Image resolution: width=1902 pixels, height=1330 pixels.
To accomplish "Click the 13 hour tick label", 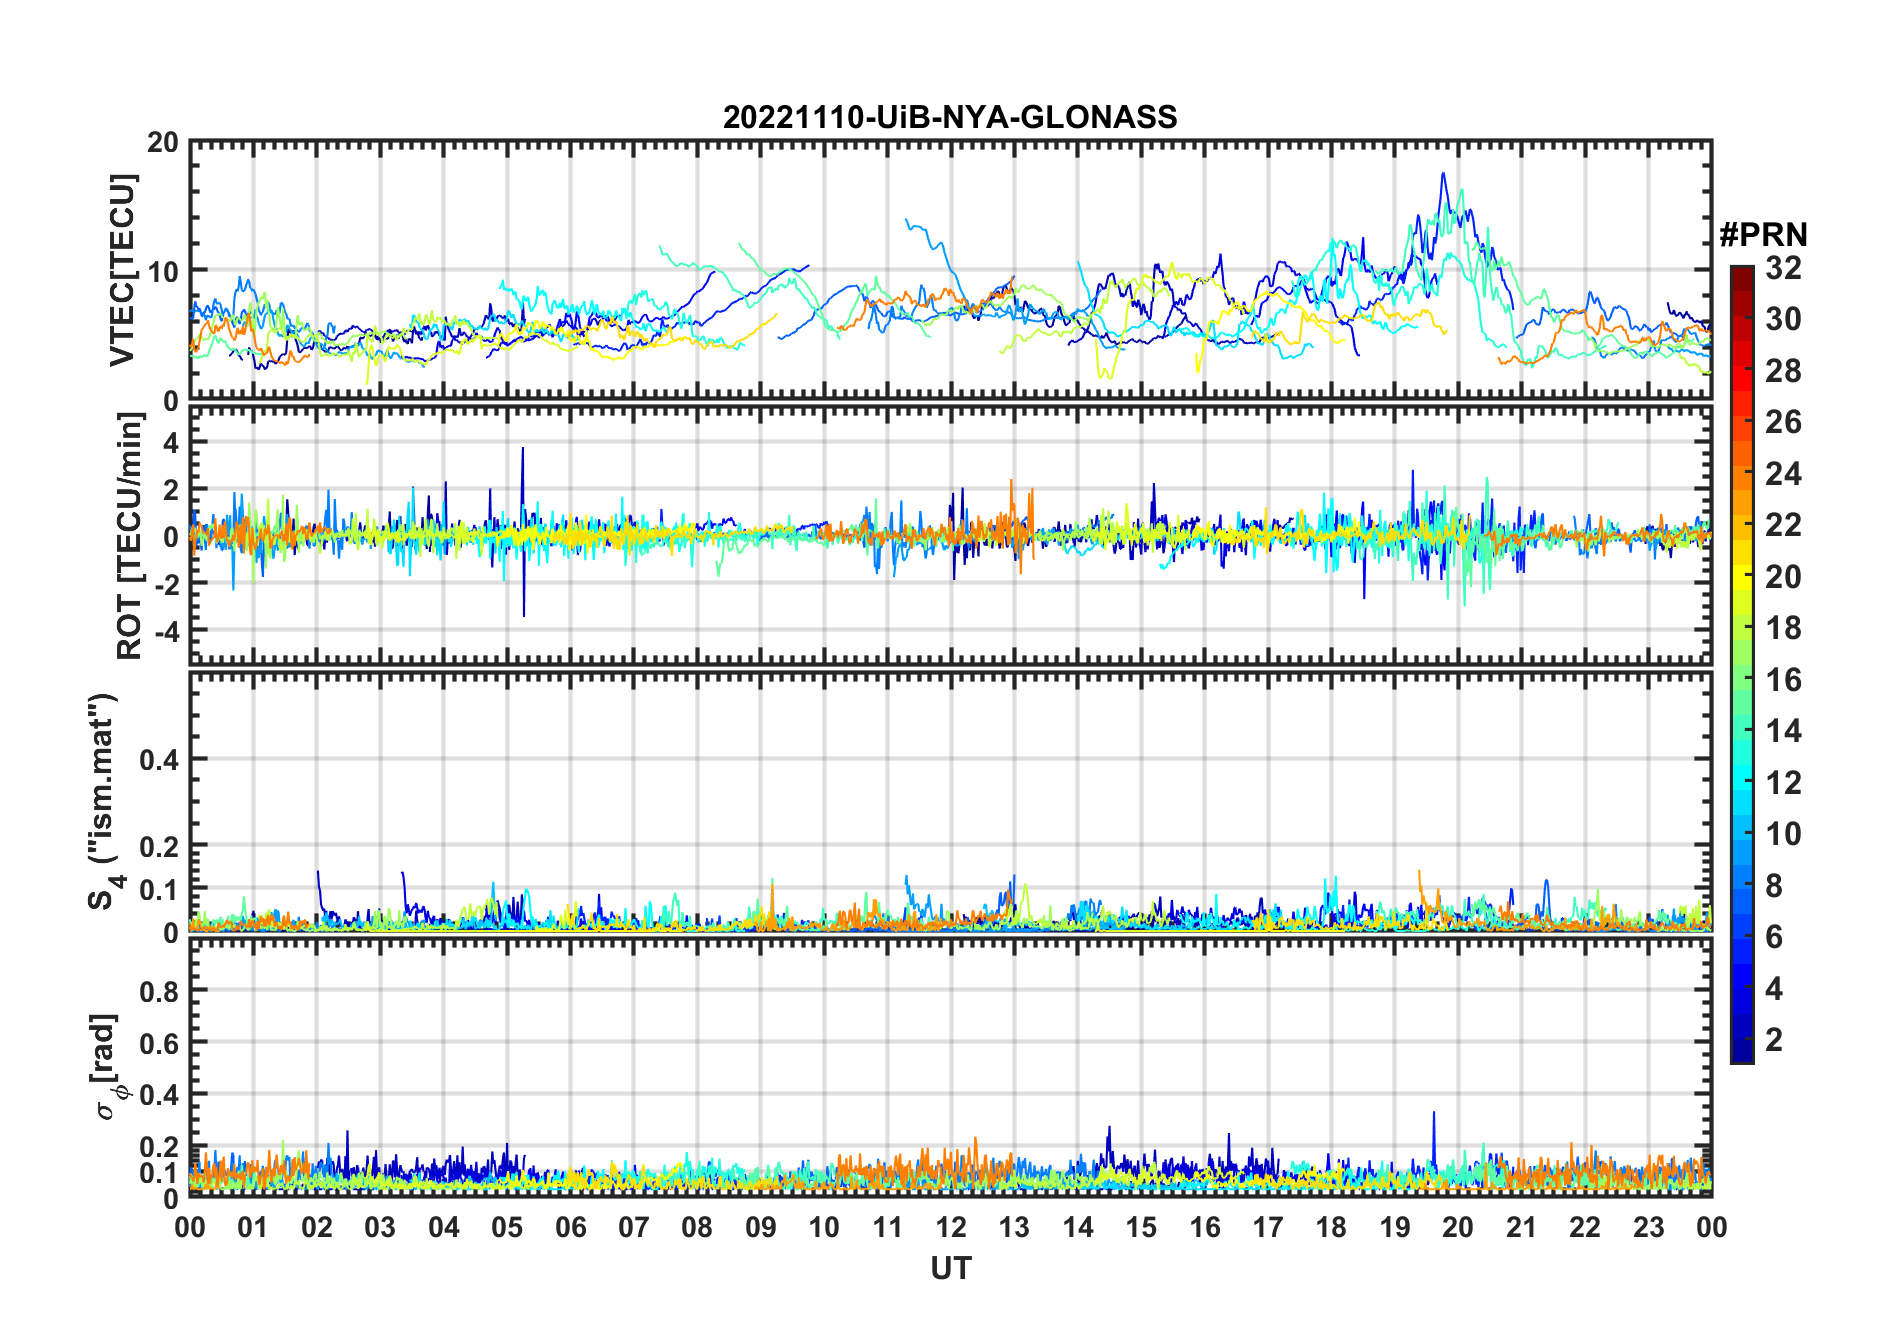I will (x=1014, y=1228).
